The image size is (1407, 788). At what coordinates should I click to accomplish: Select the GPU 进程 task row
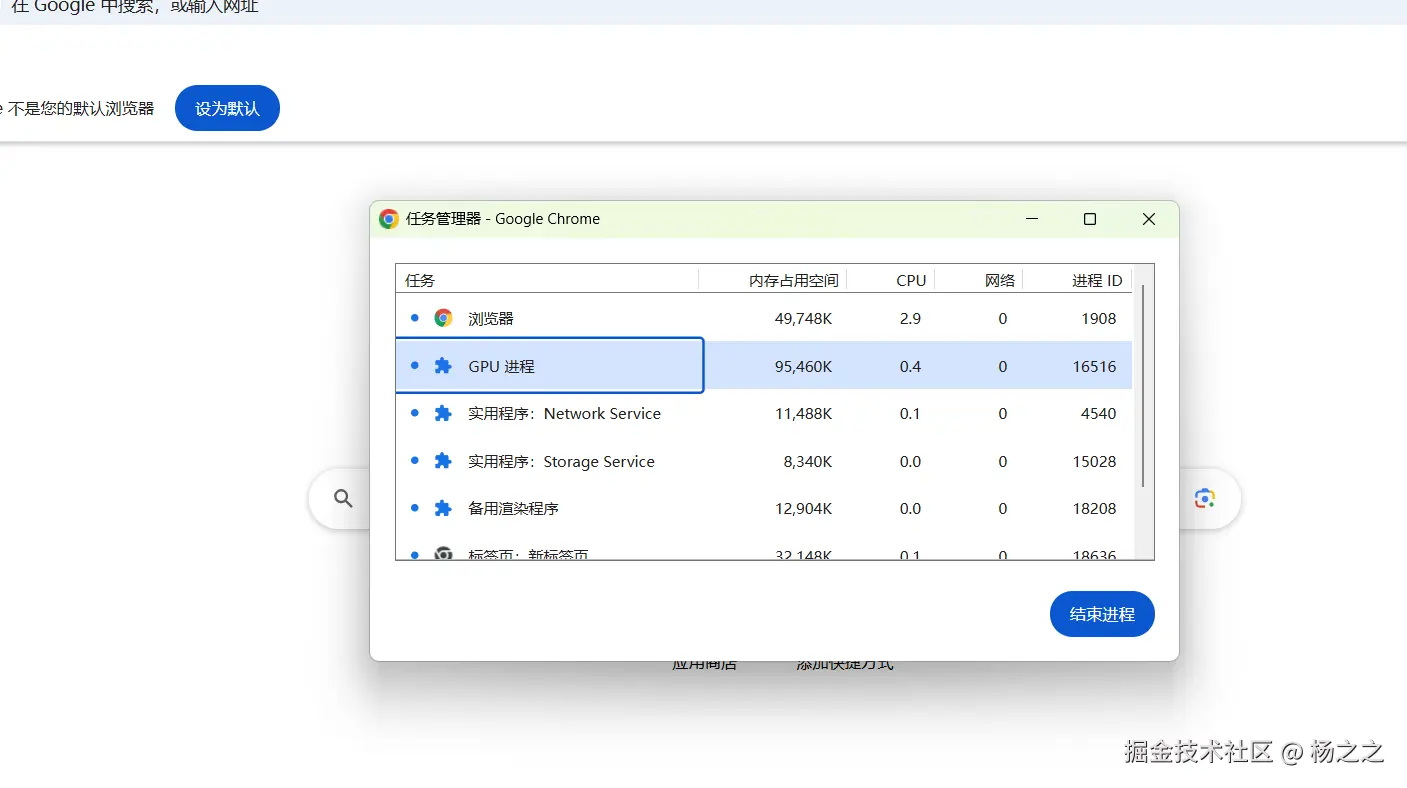point(764,366)
